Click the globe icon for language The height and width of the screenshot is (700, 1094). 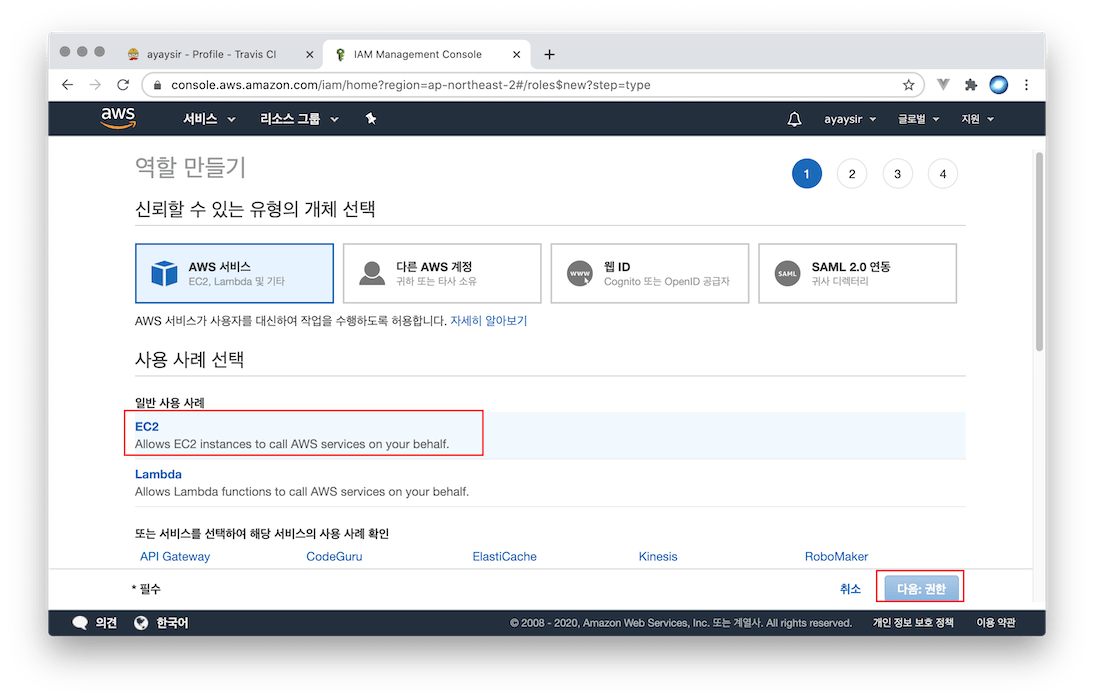click(x=141, y=623)
